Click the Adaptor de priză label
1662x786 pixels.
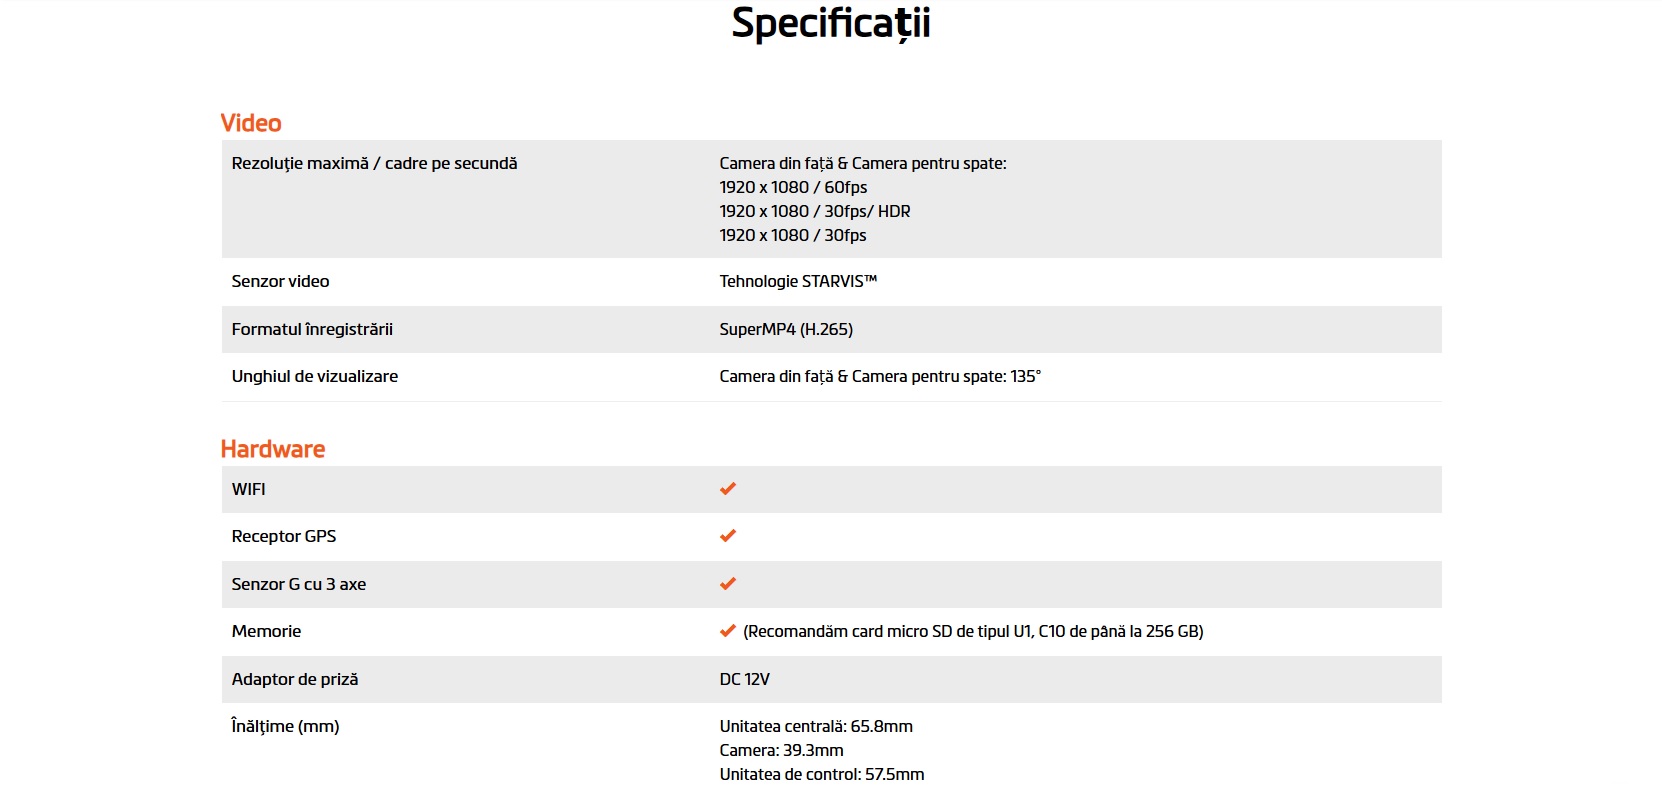295,679
